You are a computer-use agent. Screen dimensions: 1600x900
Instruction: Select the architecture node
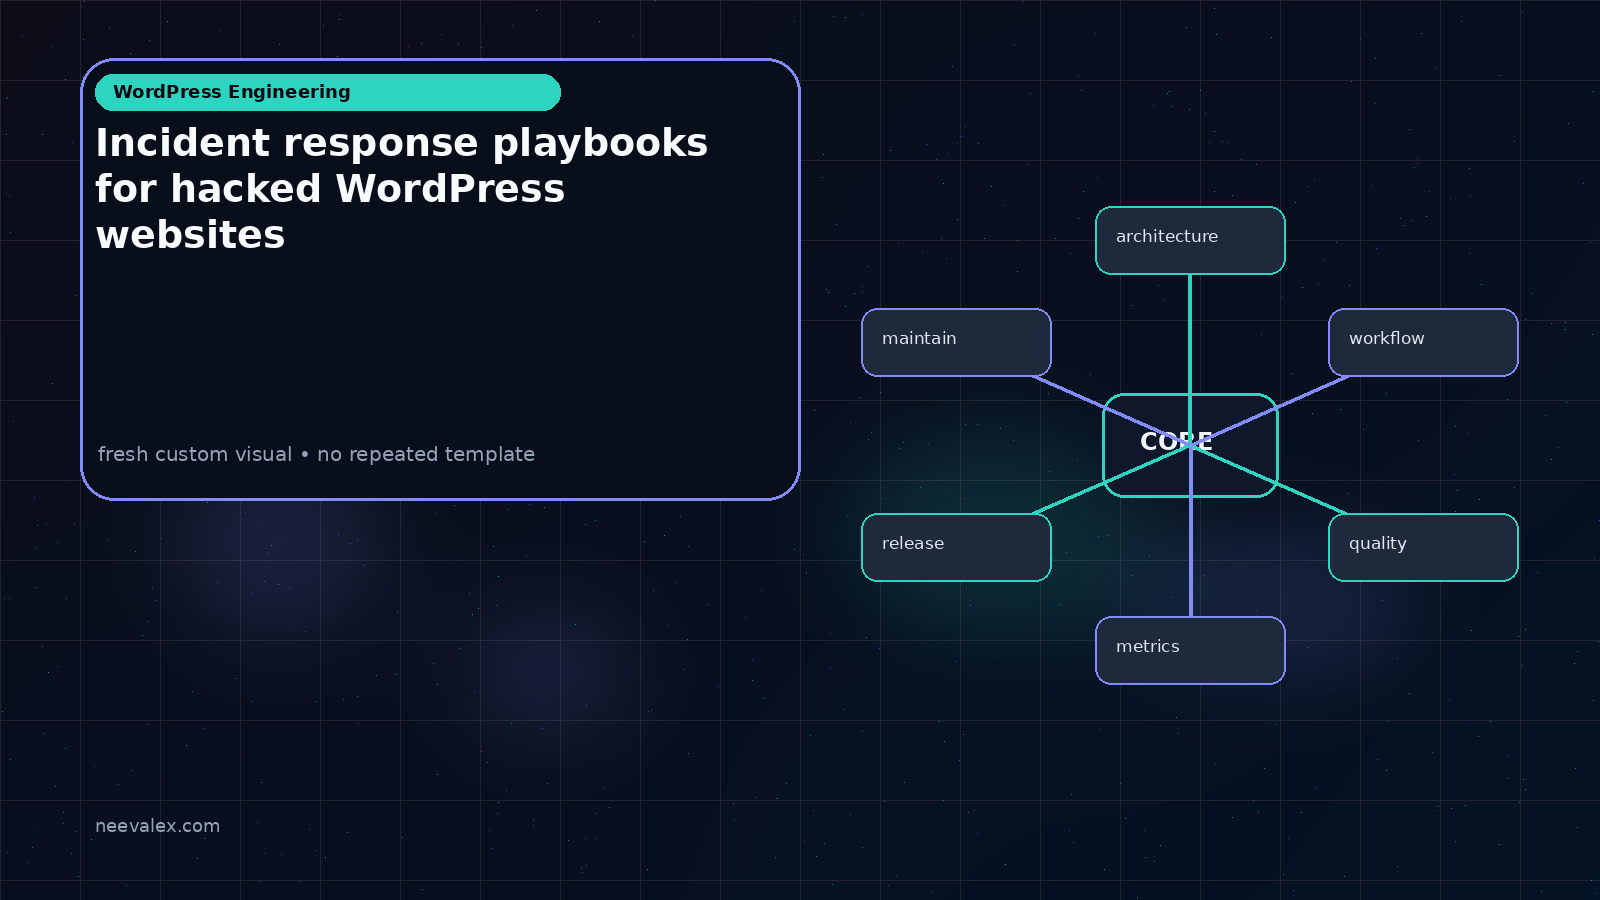coord(1190,240)
